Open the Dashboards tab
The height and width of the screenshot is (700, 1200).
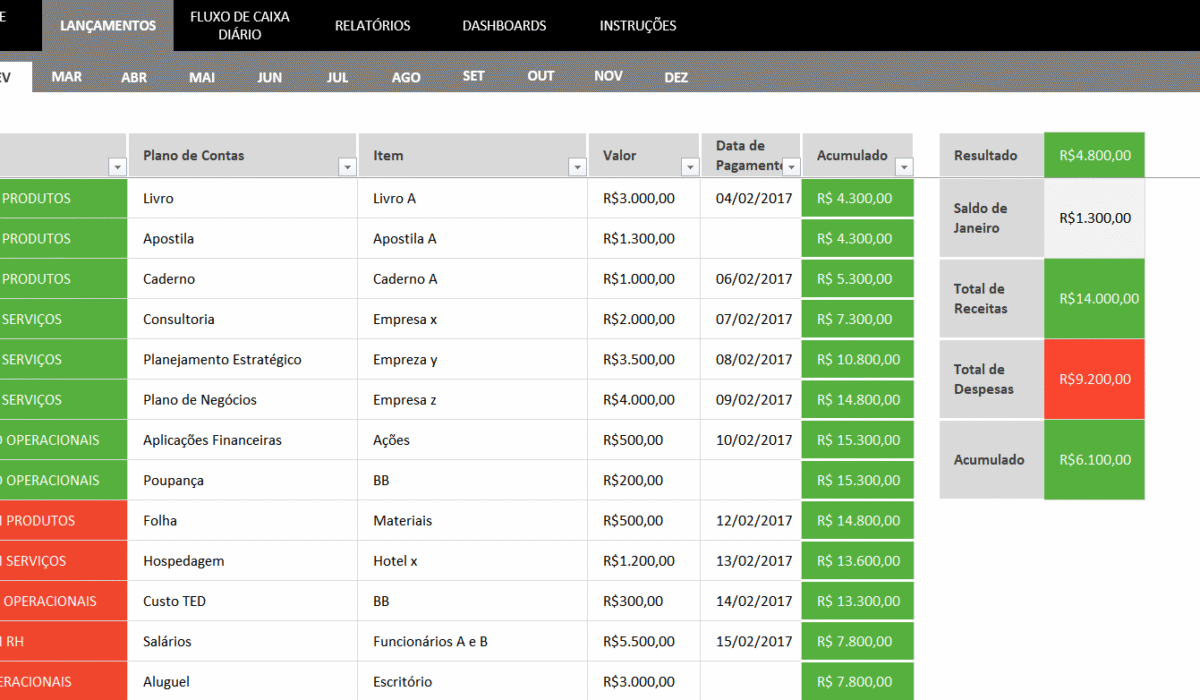(x=504, y=26)
